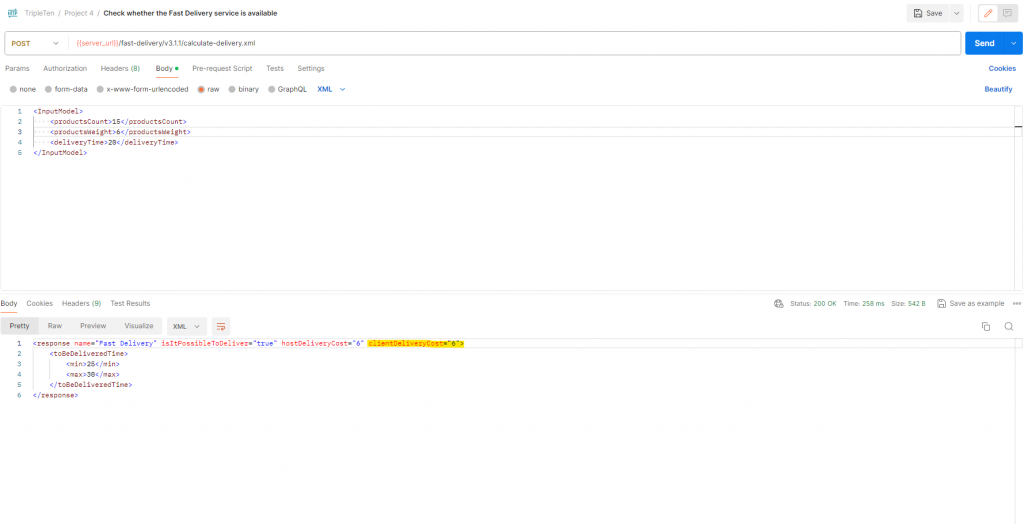Open the response XML format dropdown
The image size is (1024, 524).
tap(185, 326)
